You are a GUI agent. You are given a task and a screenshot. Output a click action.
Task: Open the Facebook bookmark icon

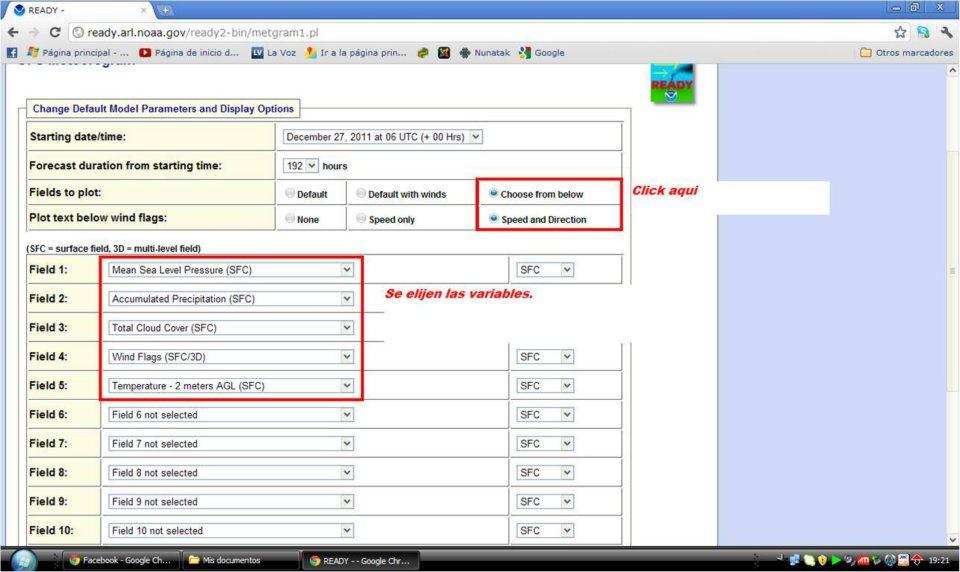tap(12, 53)
